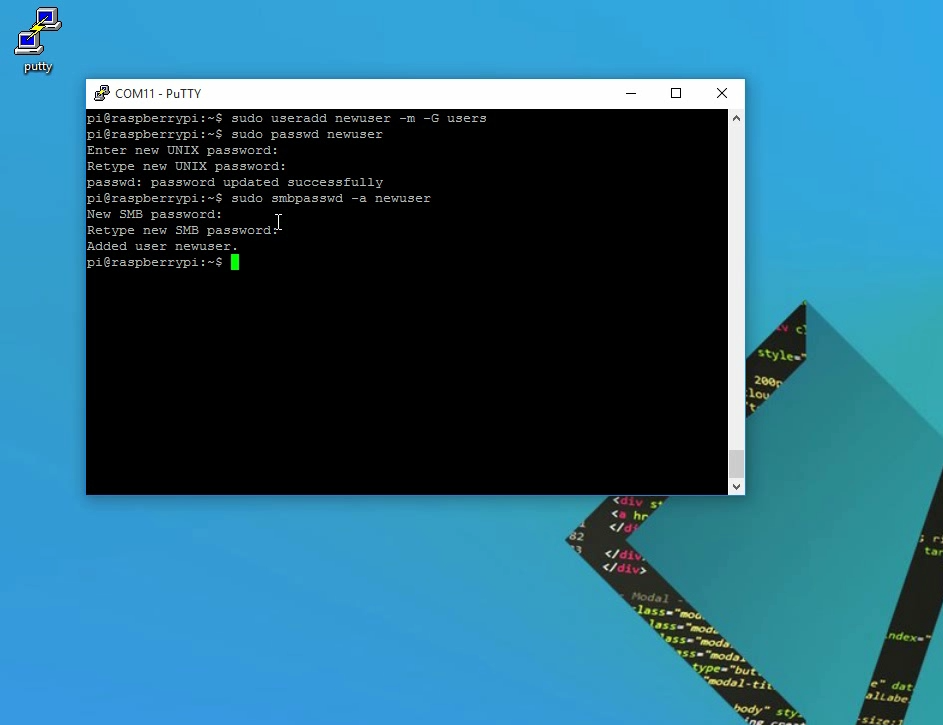Click the terminal scrollbar up arrow
This screenshot has height=725, width=943.
tap(736, 118)
